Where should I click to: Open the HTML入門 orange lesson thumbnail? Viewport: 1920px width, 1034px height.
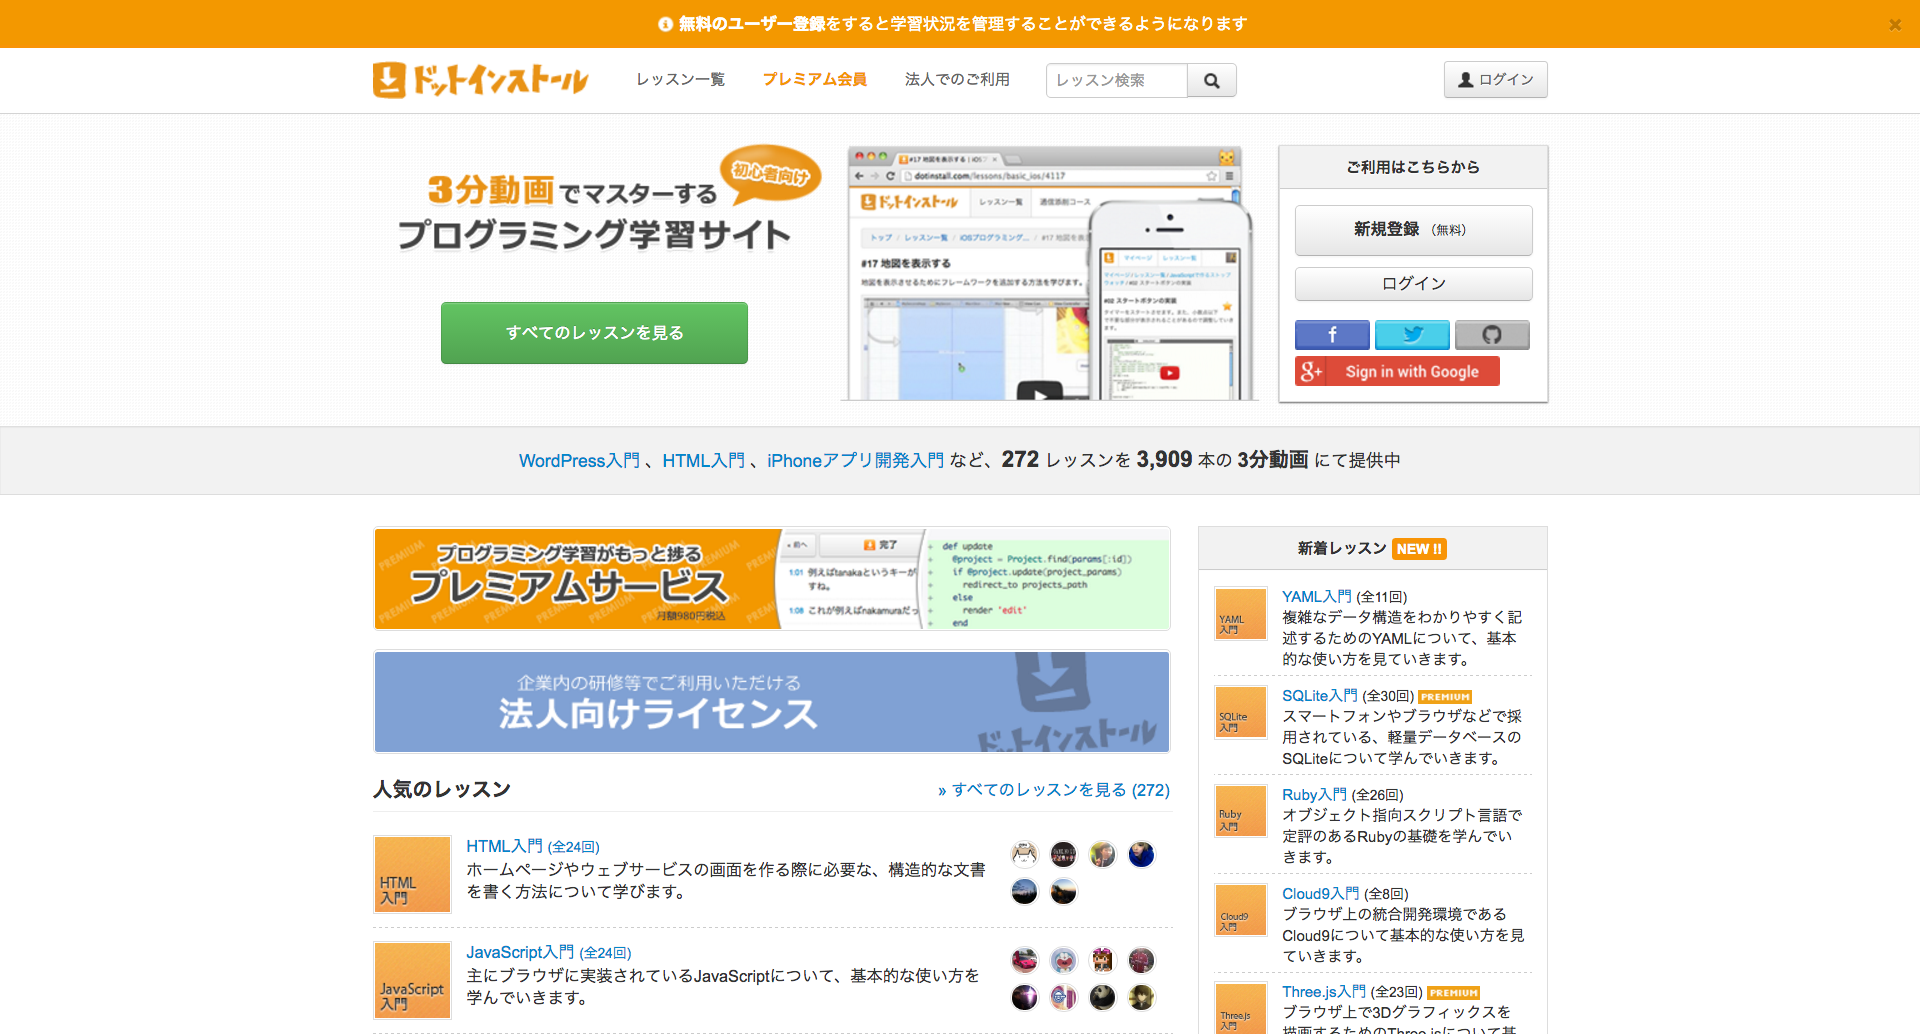tap(412, 874)
